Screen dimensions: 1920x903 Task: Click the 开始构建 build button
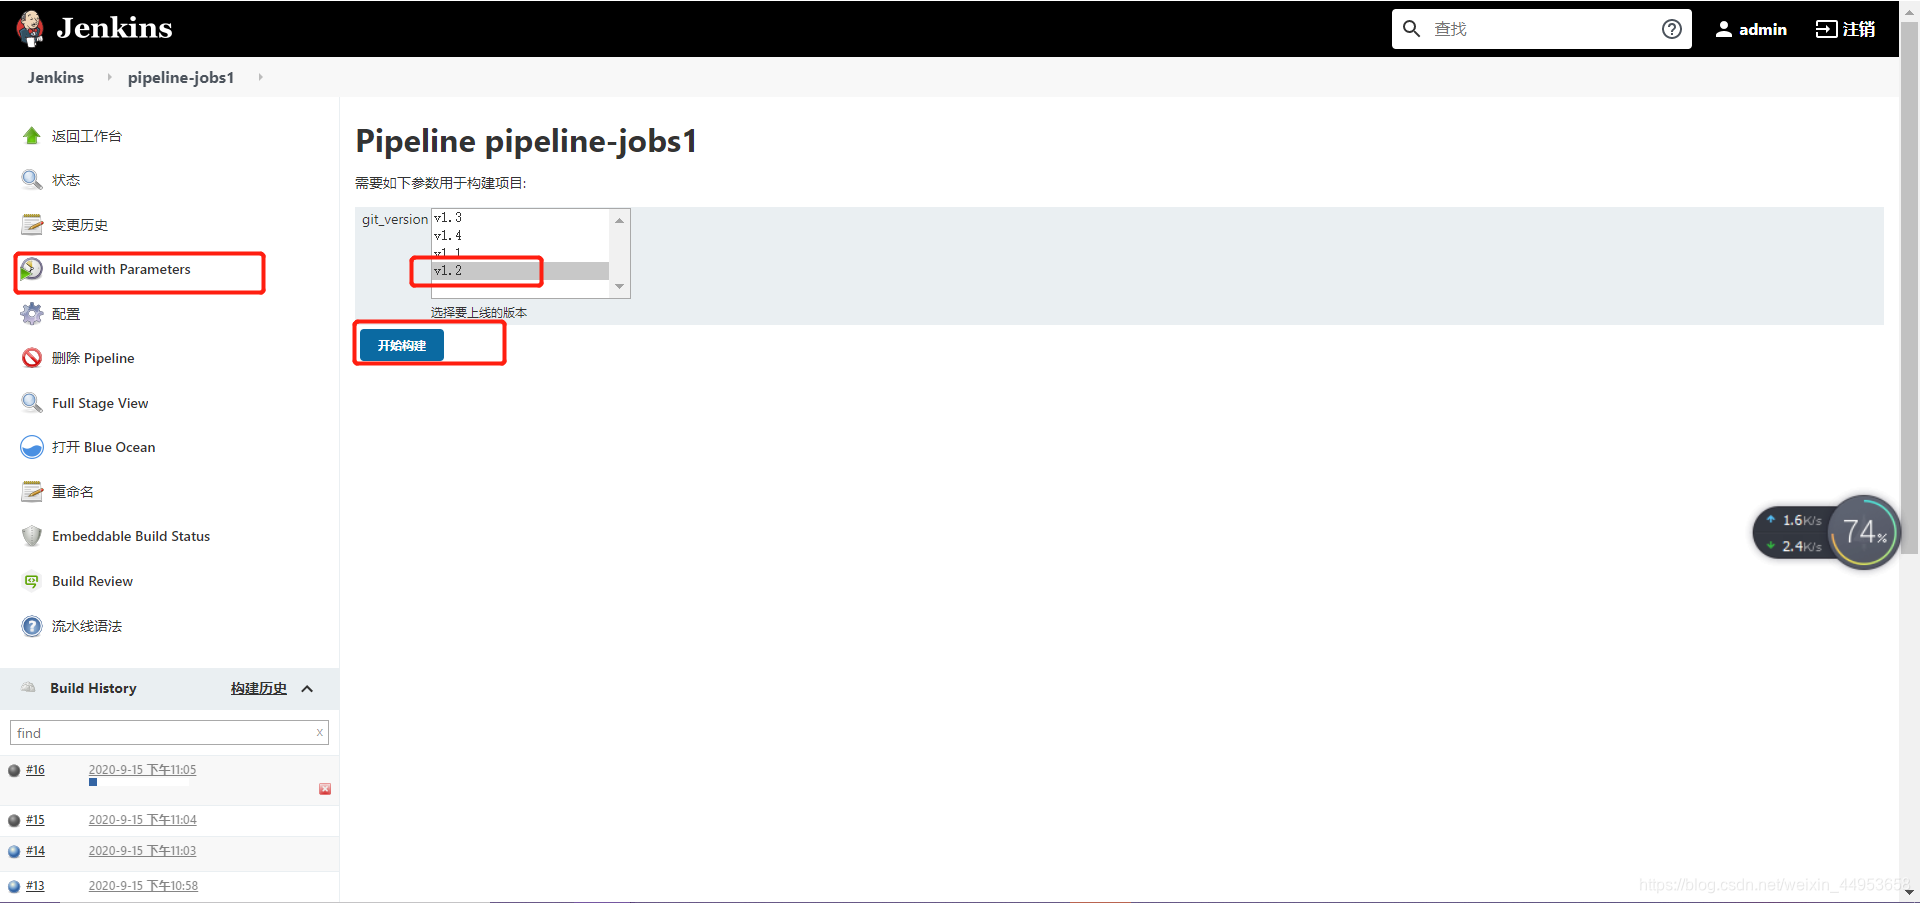401,345
